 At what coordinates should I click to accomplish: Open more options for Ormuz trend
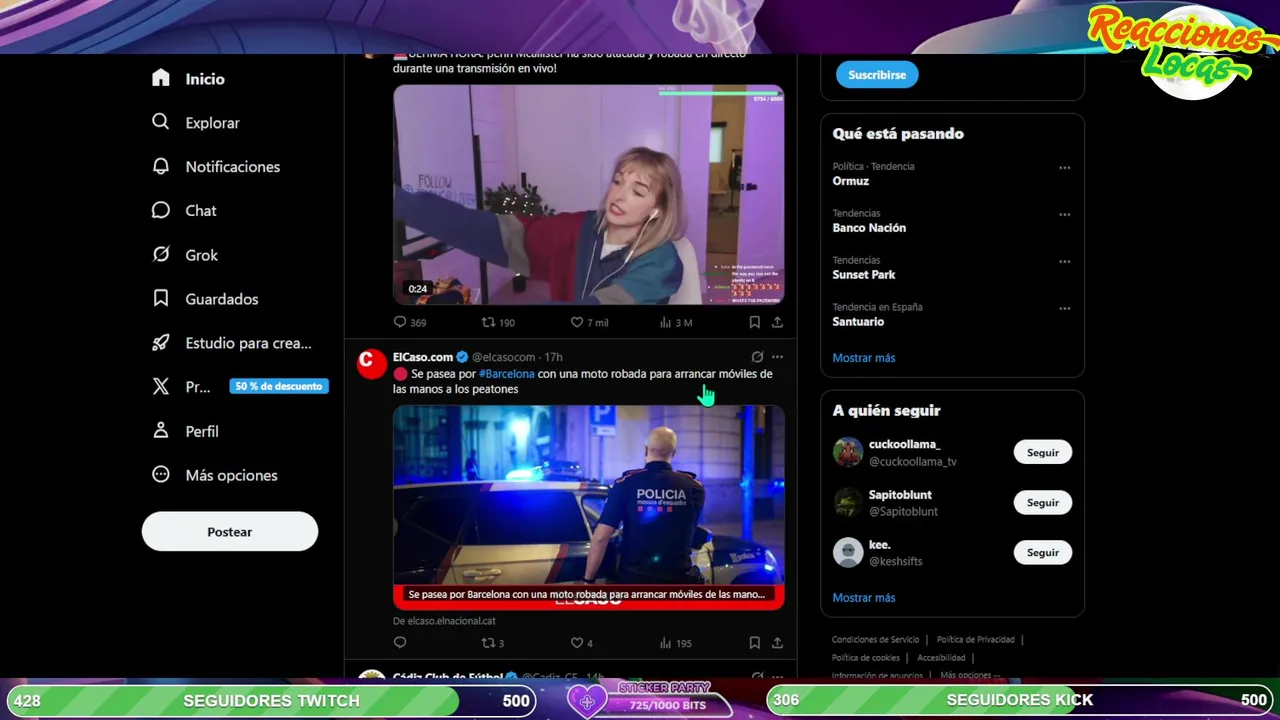coord(1065,168)
